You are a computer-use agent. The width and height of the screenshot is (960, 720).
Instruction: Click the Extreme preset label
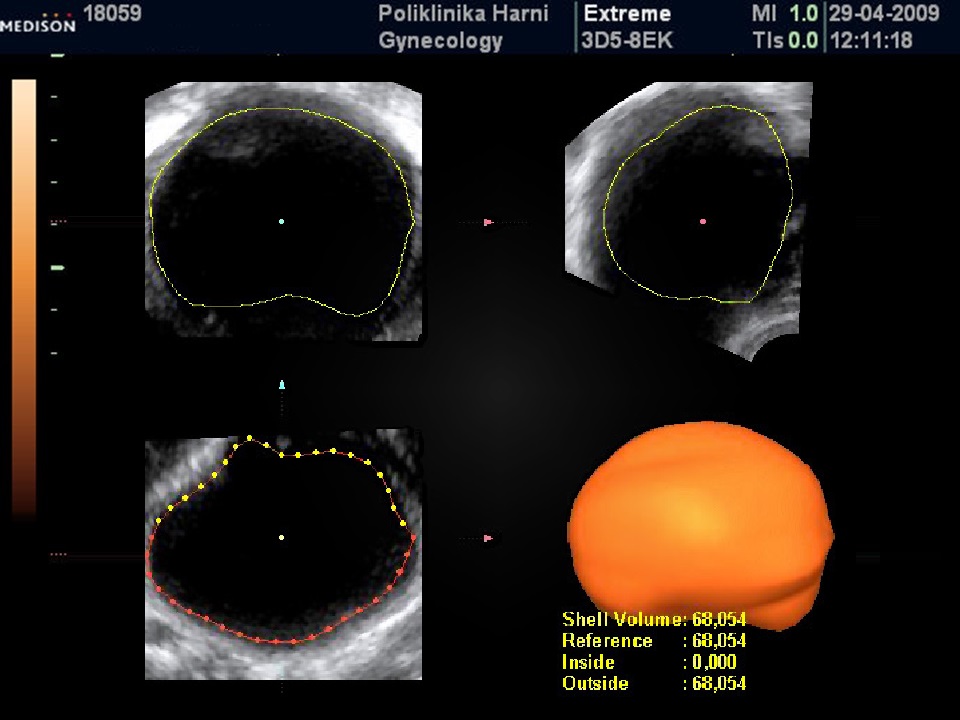click(x=626, y=15)
